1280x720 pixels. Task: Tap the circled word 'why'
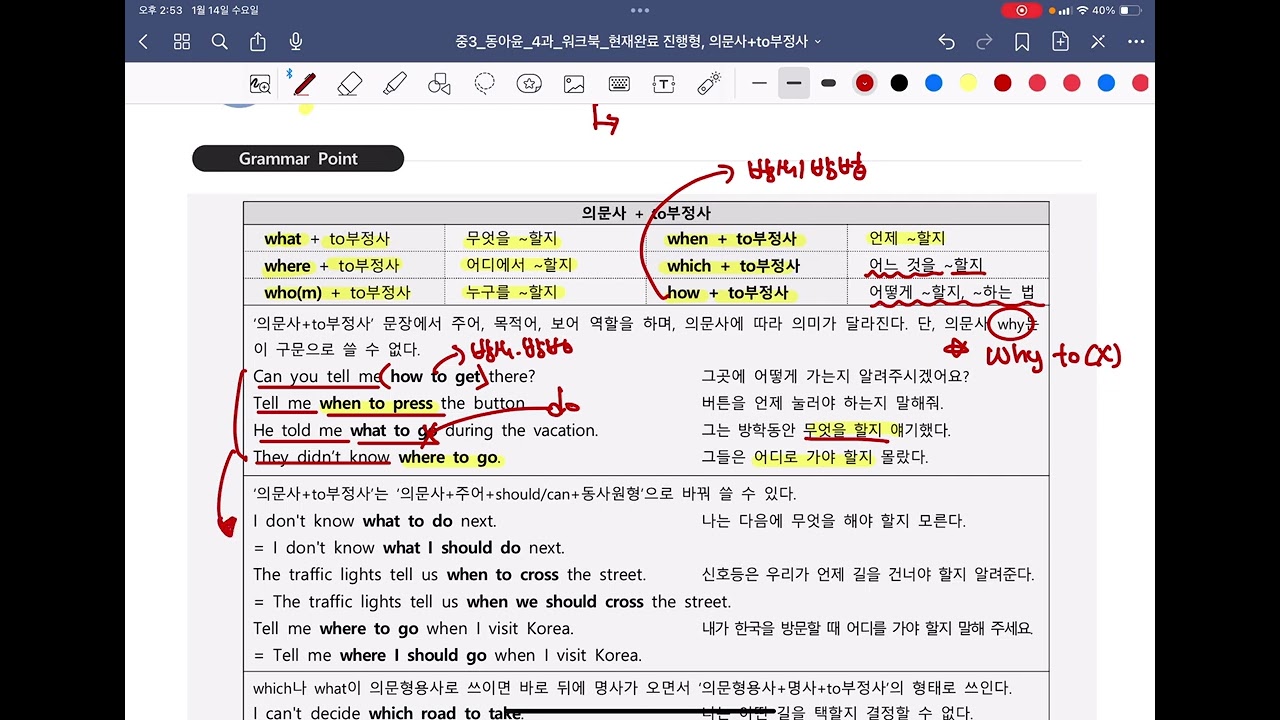(1011, 324)
